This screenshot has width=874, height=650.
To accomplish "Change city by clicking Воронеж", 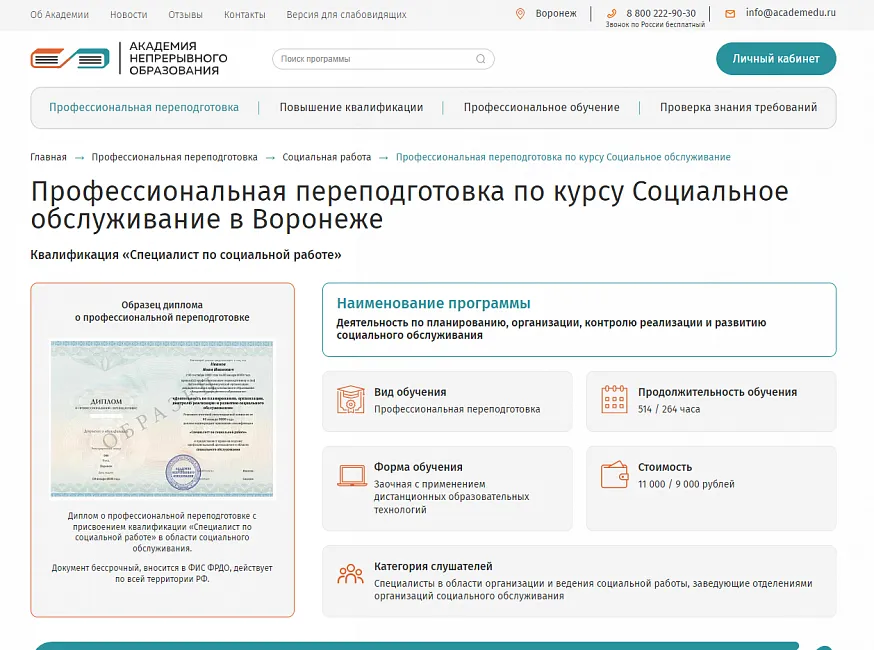I will (556, 13).
